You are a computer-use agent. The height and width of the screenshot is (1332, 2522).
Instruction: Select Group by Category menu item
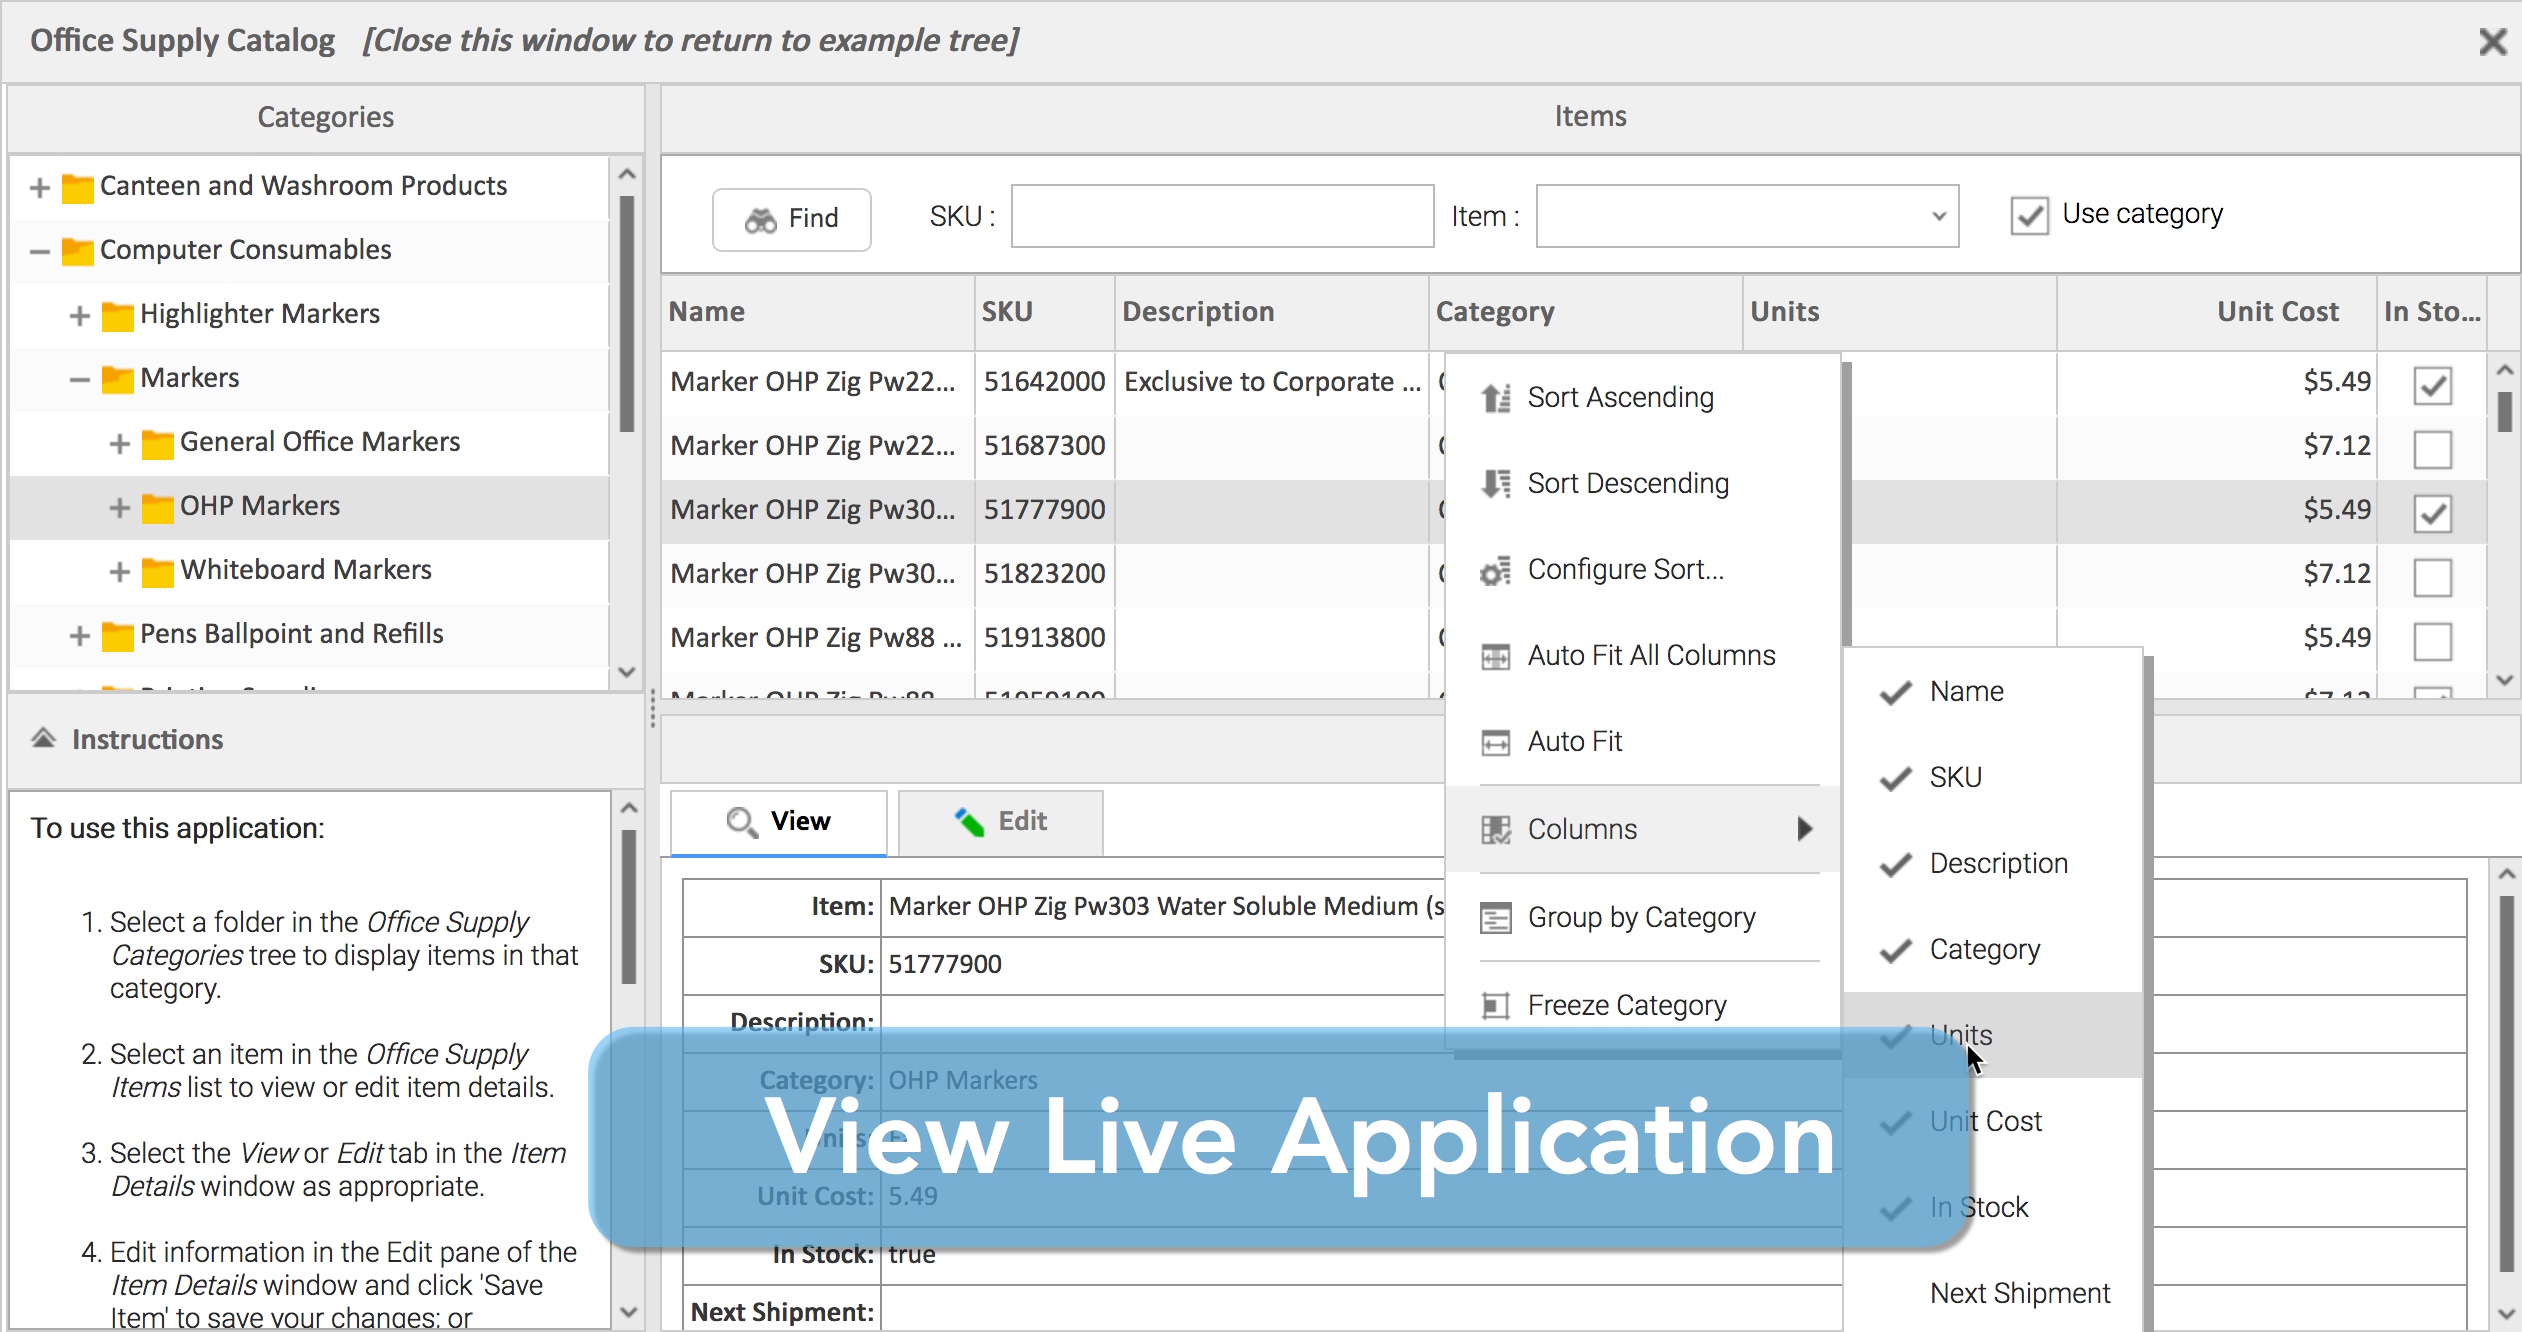click(x=1642, y=918)
